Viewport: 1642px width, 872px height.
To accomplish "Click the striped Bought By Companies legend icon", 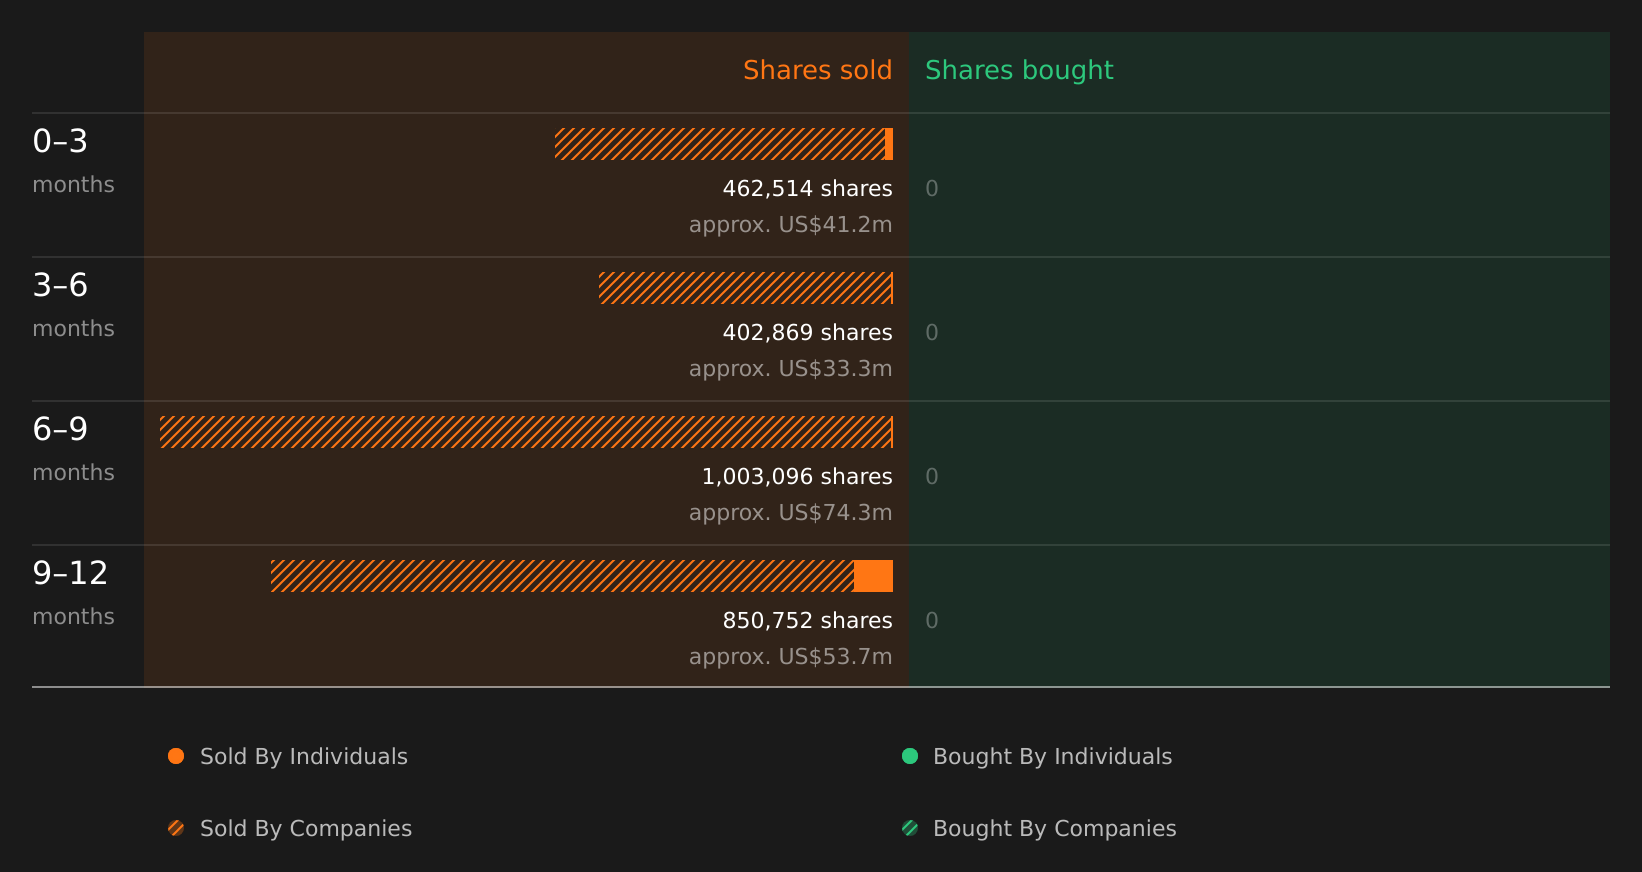I will [910, 828].
